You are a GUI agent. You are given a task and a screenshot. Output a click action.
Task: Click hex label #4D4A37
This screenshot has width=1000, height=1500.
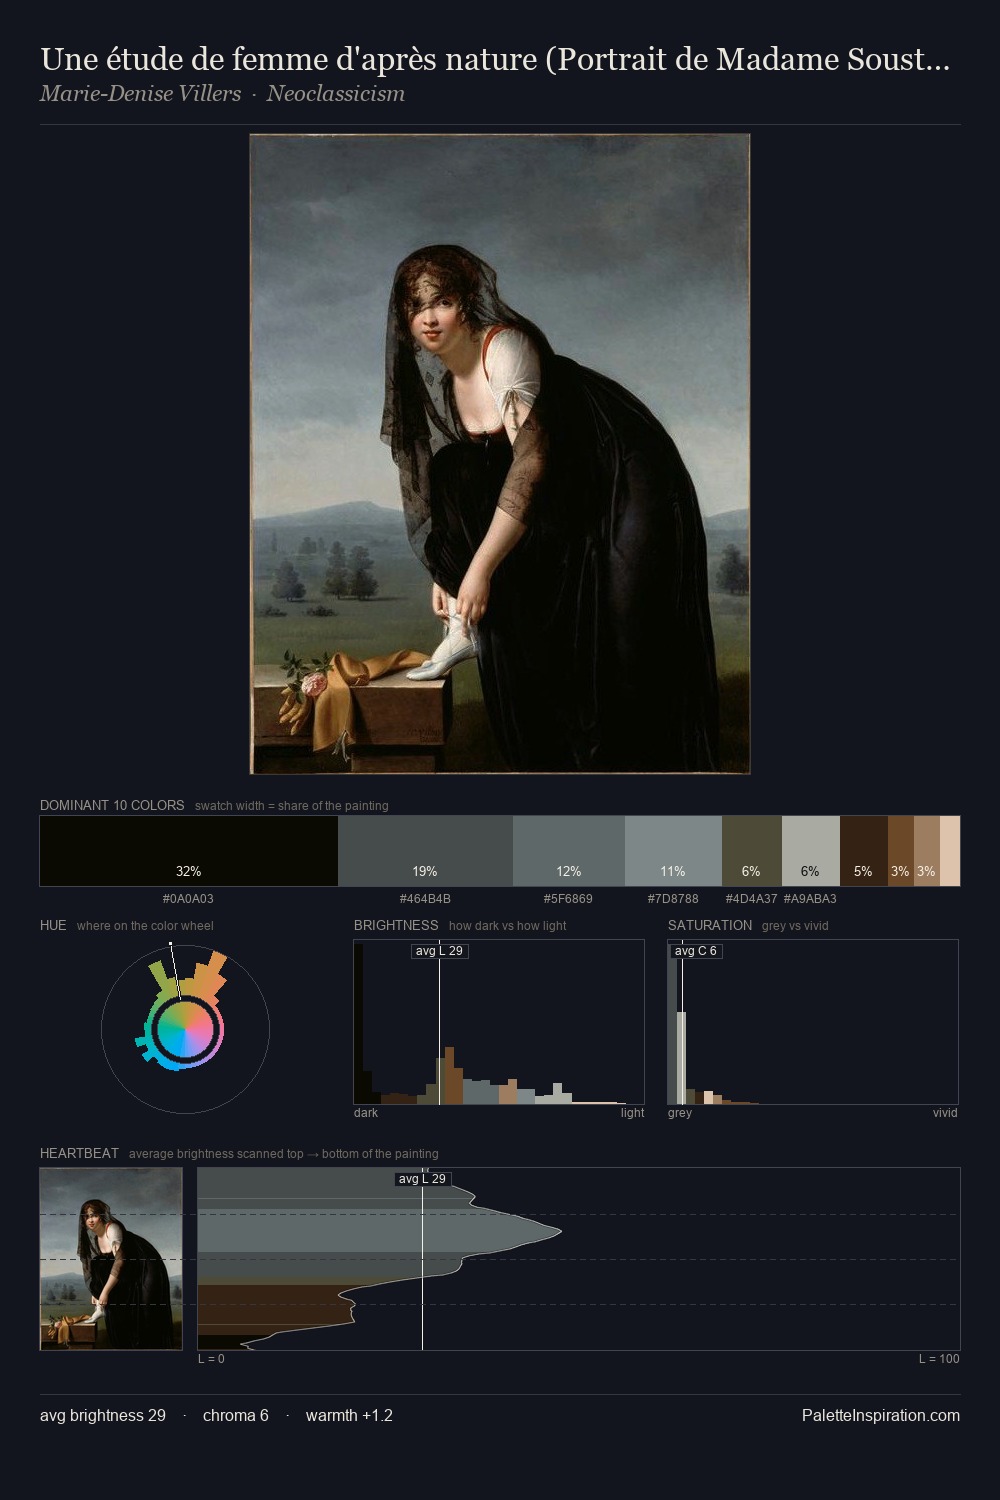click(751, 899)
